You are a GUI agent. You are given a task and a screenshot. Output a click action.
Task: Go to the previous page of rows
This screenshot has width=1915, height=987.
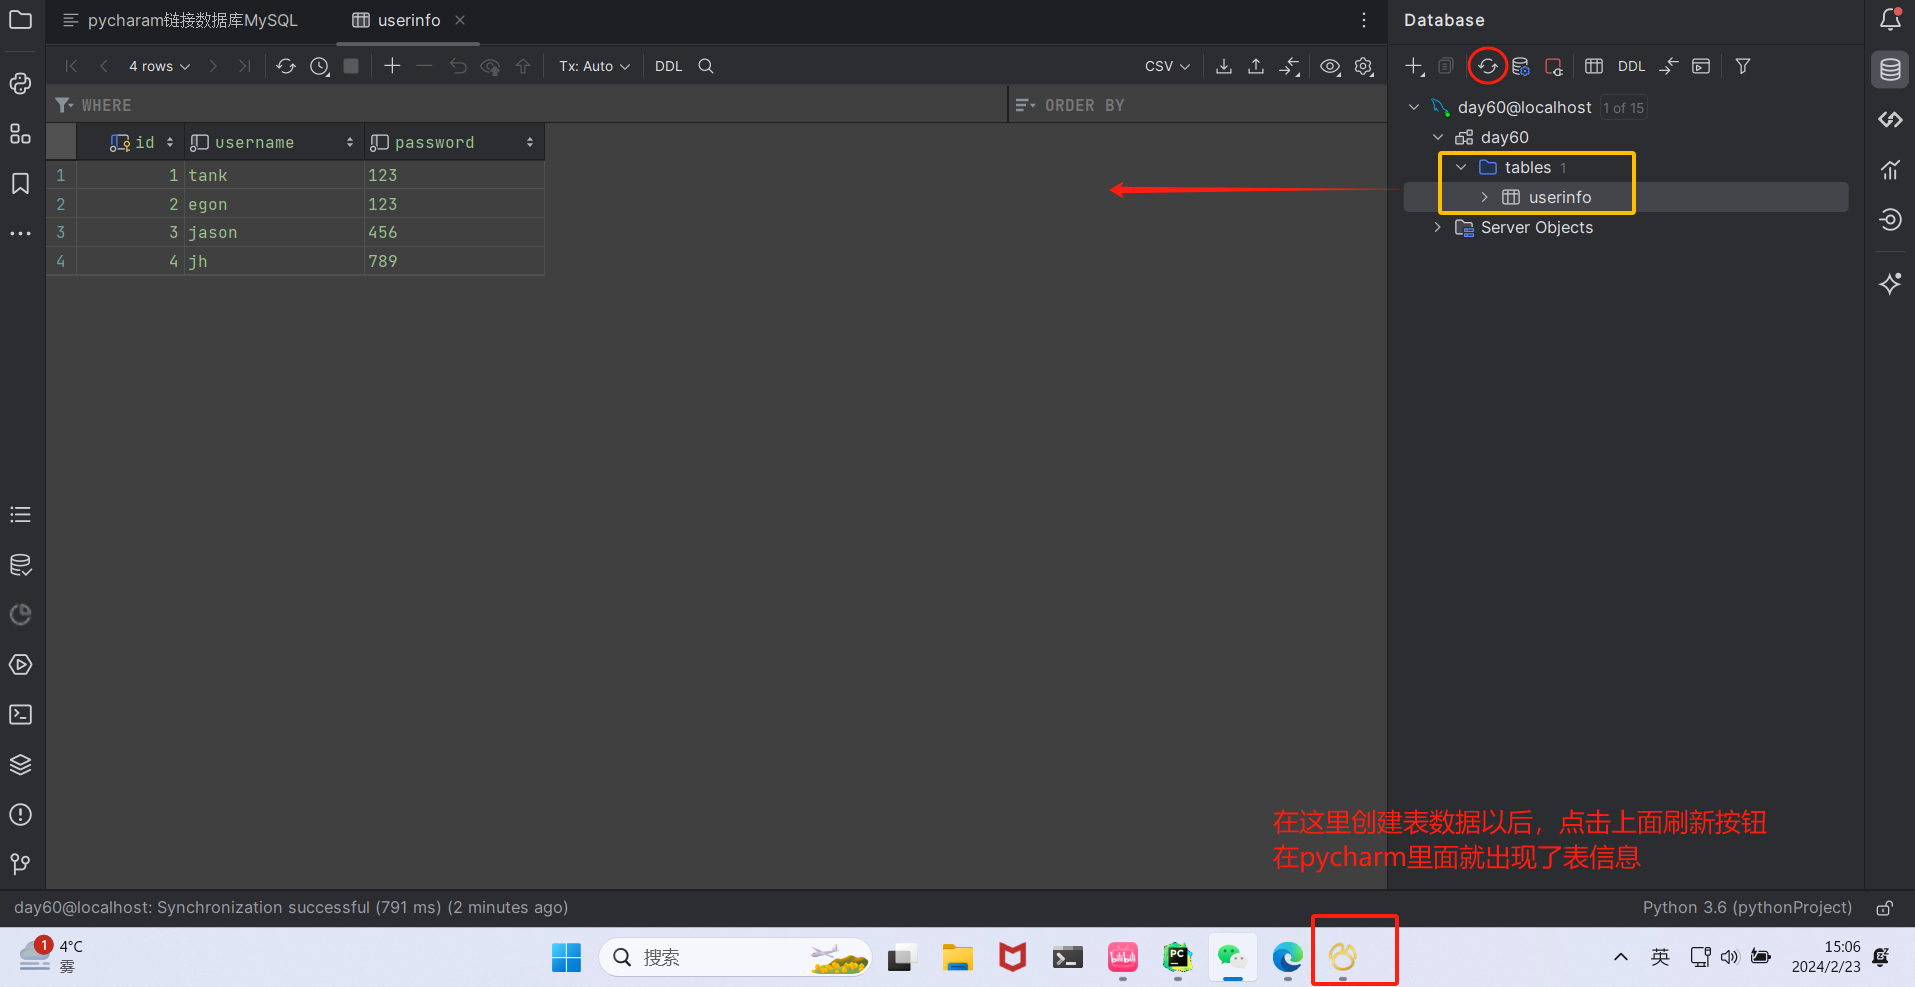click(x=103, y=66)
